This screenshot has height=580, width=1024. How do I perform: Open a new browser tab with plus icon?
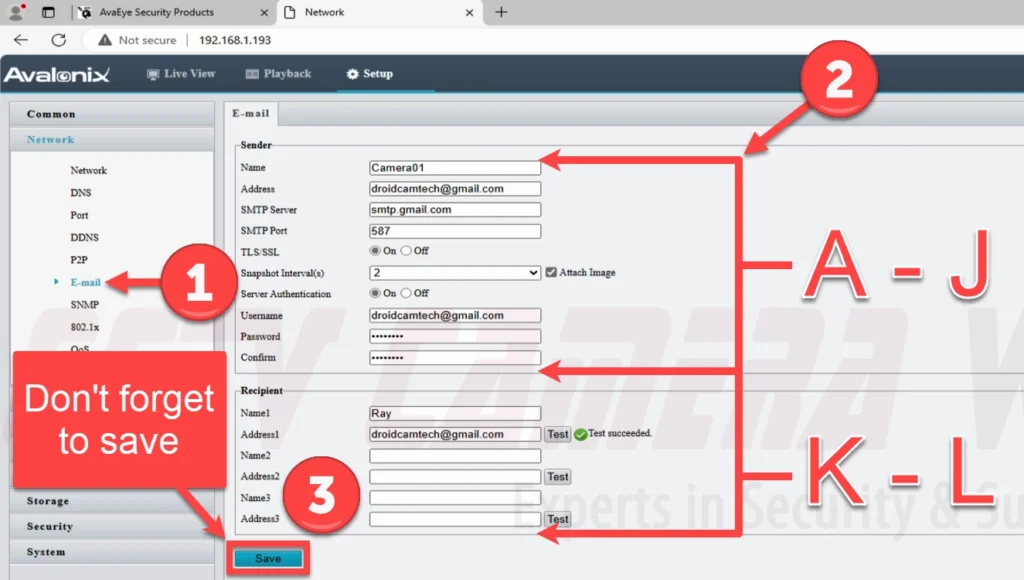coord(501,12)
